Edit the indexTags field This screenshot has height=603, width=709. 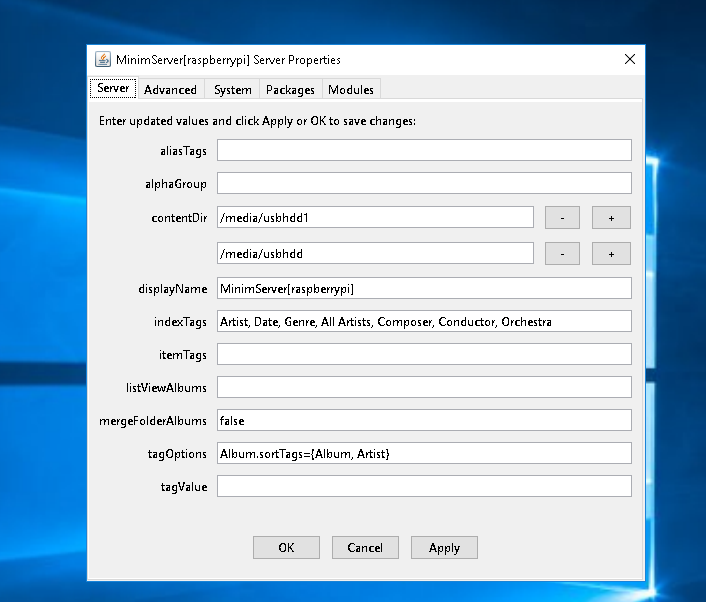pyautogui.click(x=425, y=322)
